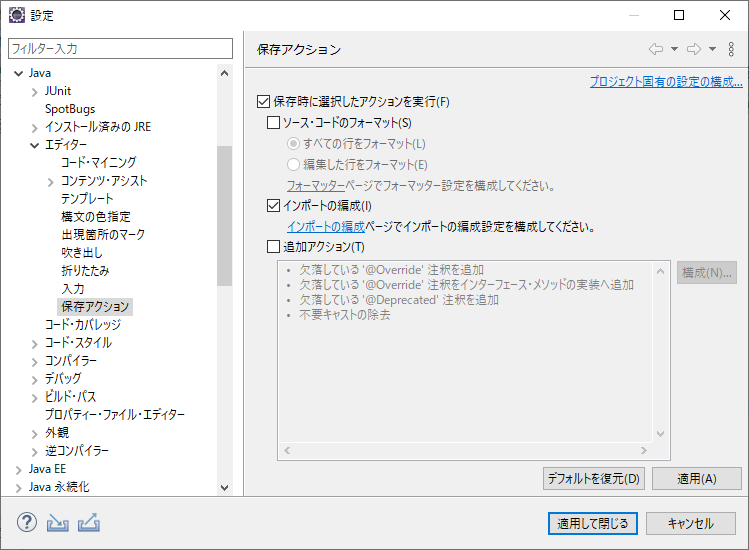Image resolution: width=749 pixels, height=550 pixels.
Task: Expand the JUnit tree node
Action: click(x=34, y=92)
